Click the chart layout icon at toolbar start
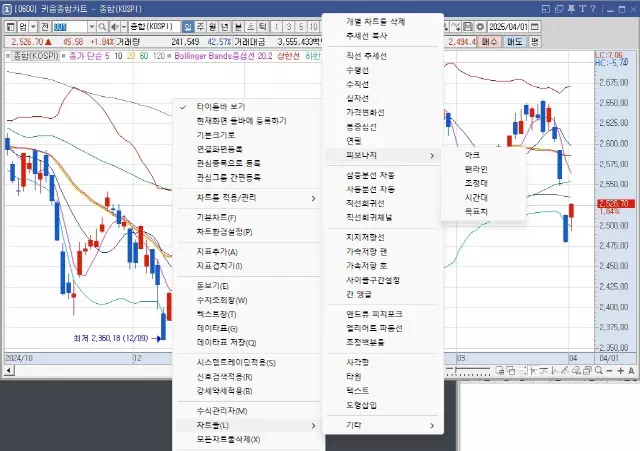The width and height of the screenshot is (640, 451). click(x=11, y=27)
